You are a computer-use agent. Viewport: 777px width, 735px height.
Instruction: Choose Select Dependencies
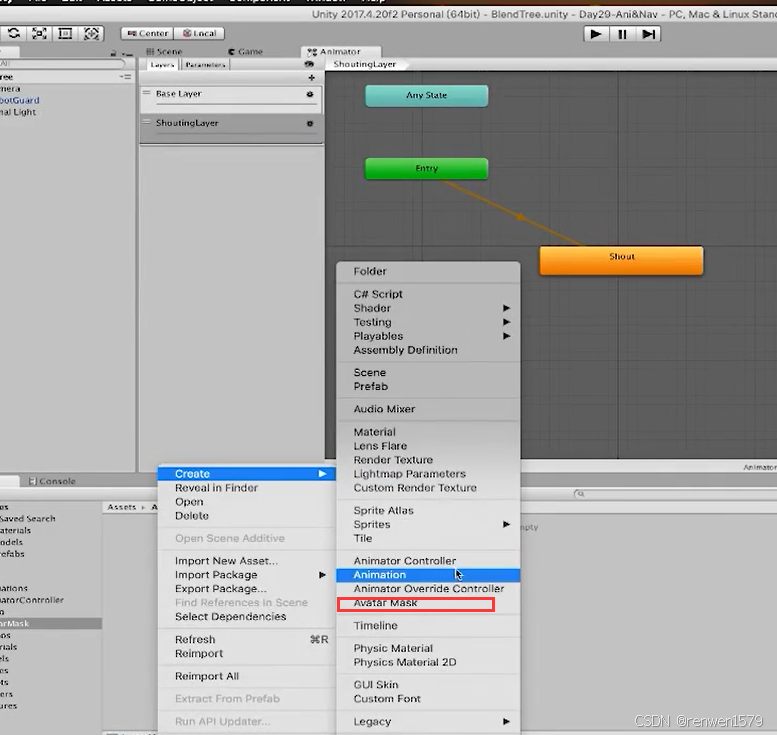[x=246, y=617]
